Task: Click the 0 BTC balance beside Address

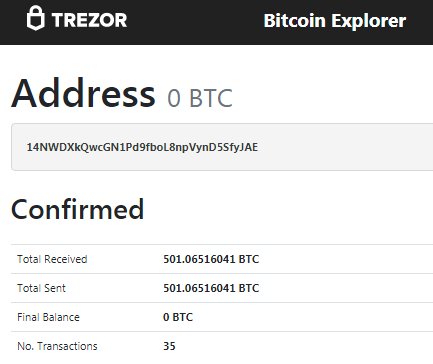Action: [x=200, y=98]
